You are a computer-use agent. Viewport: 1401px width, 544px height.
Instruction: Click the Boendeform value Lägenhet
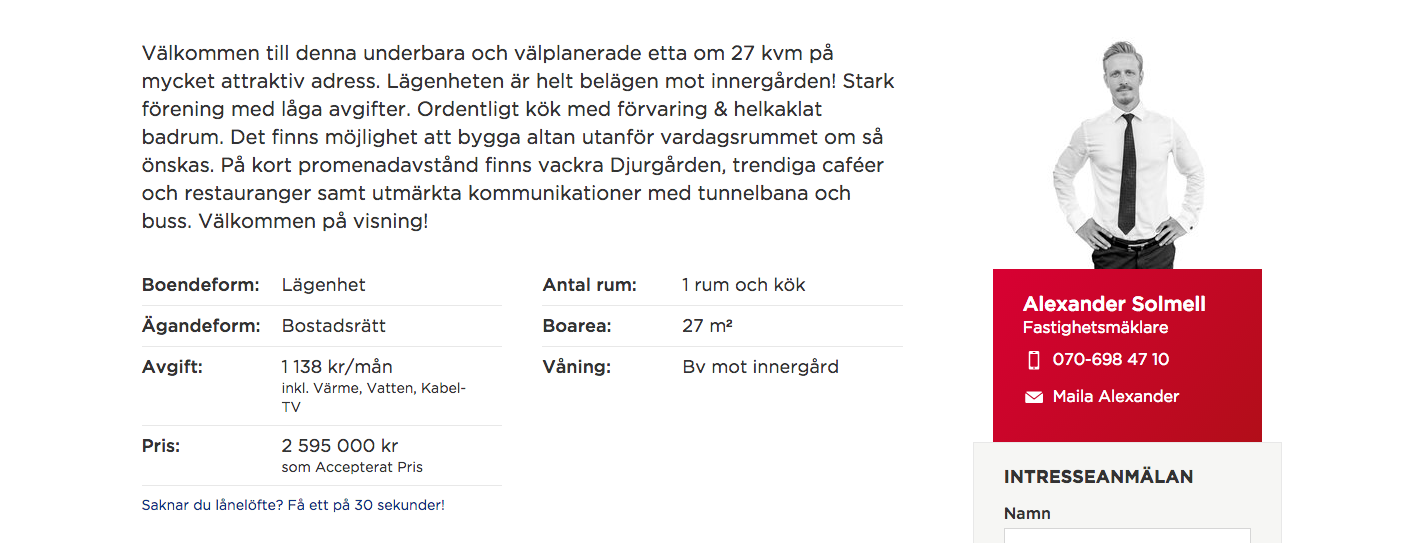pyautogui.click(x=324, y=285)
